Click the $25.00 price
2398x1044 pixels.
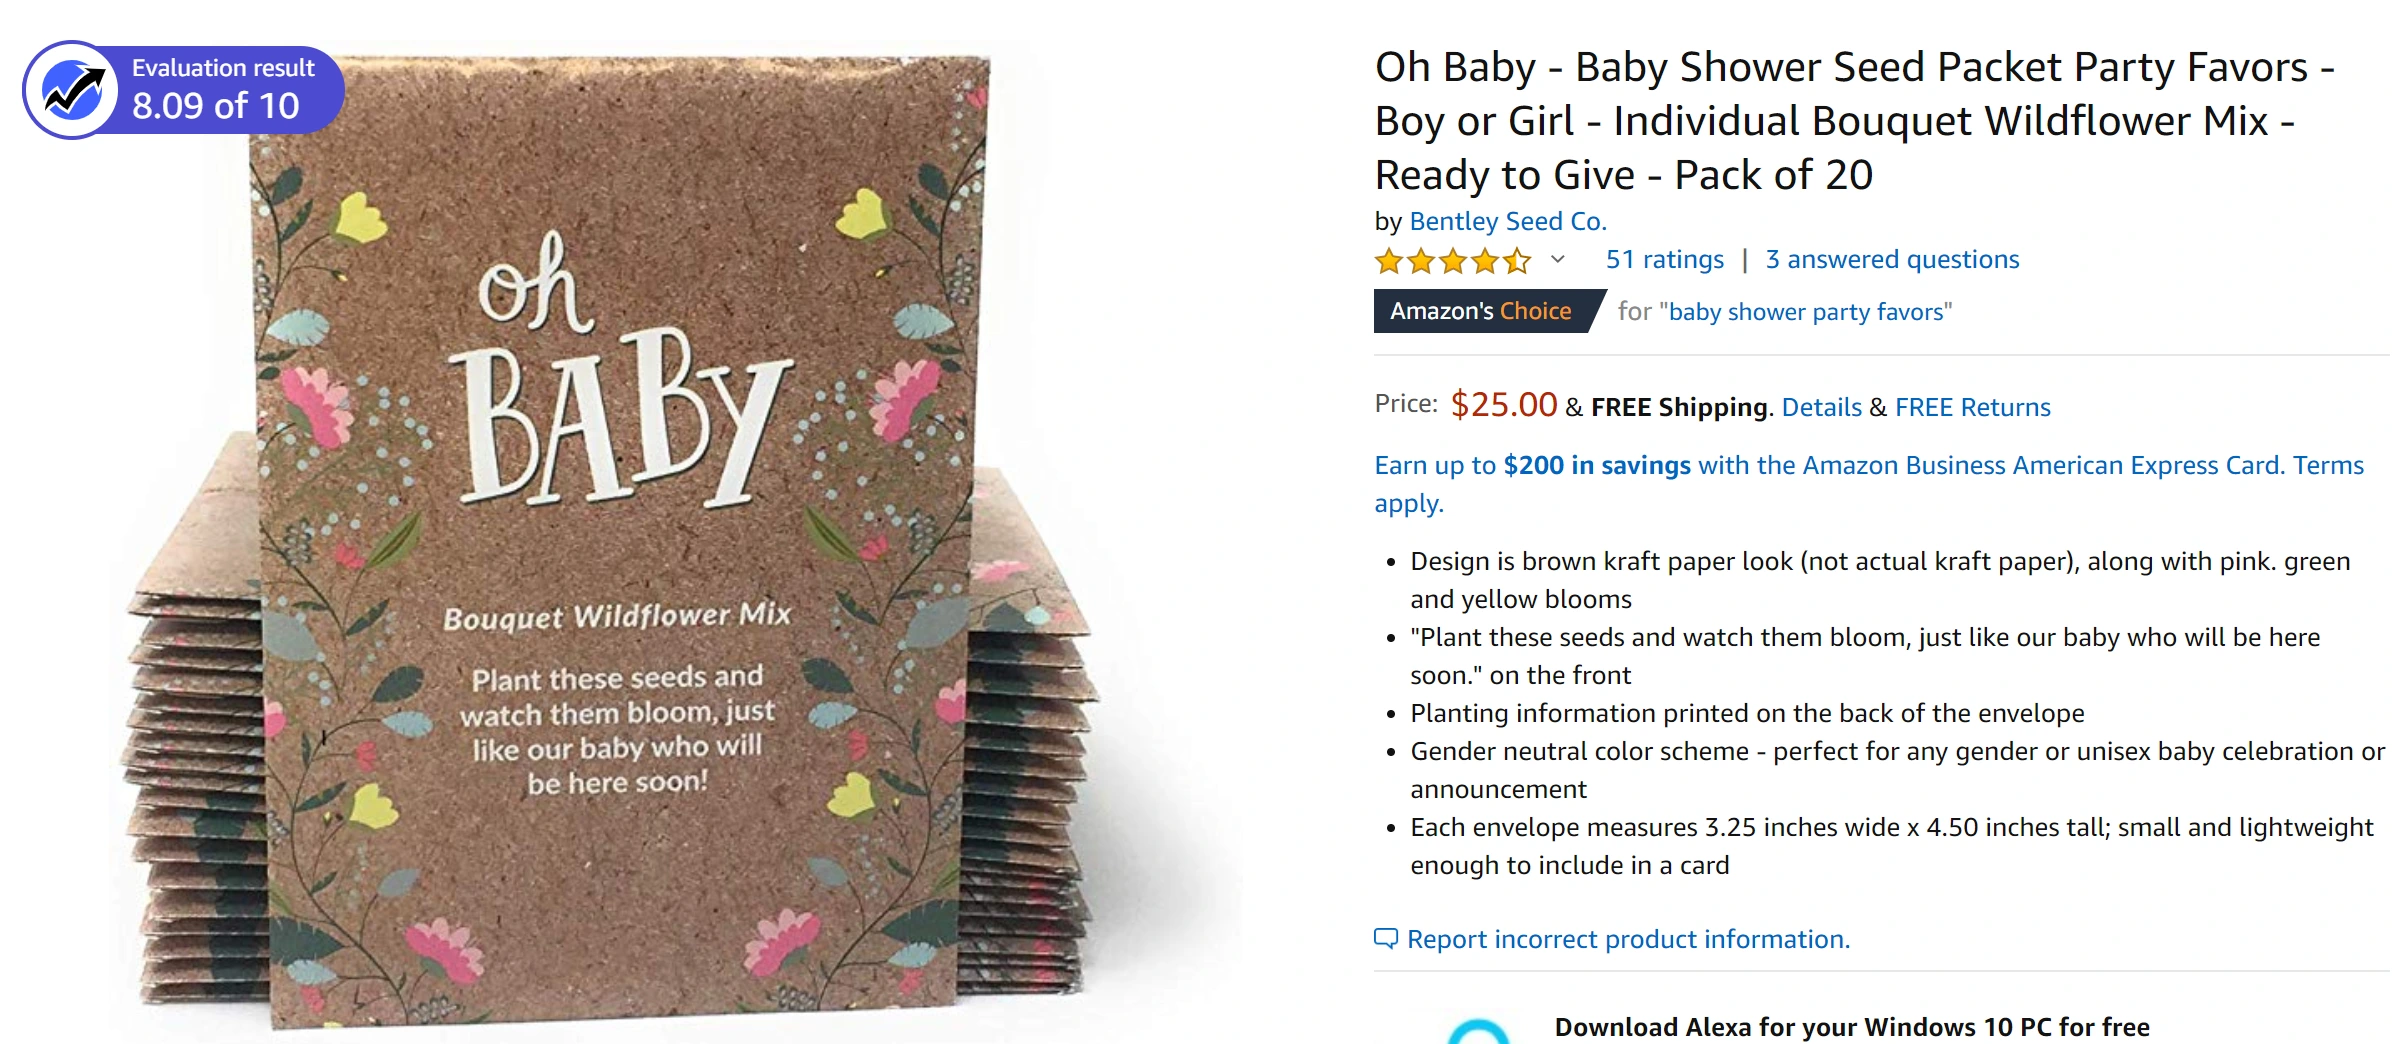pos(1503,405)
